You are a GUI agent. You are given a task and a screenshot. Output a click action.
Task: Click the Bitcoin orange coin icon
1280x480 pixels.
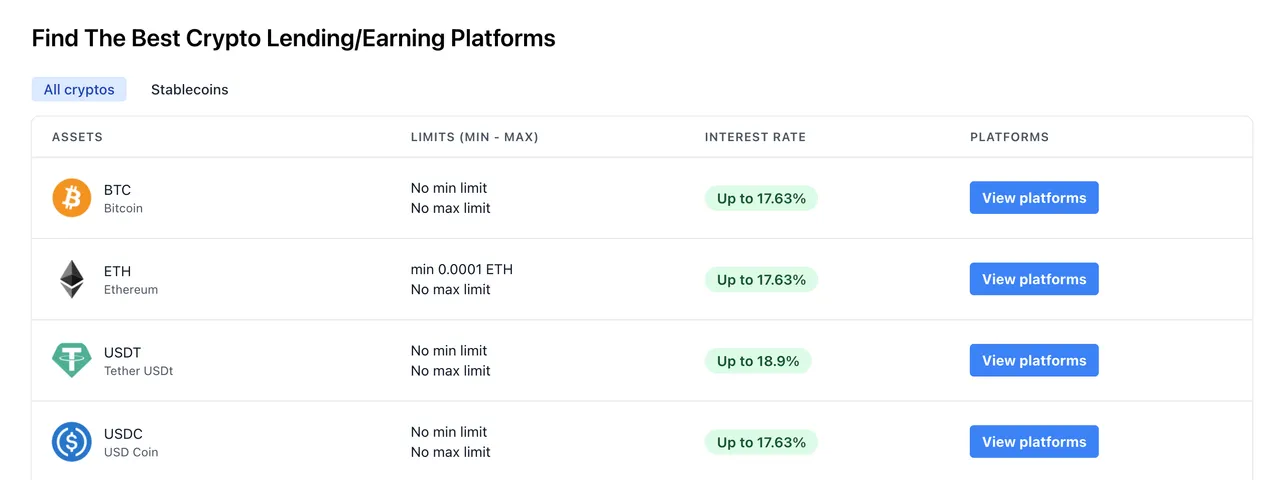click(72, 198)
